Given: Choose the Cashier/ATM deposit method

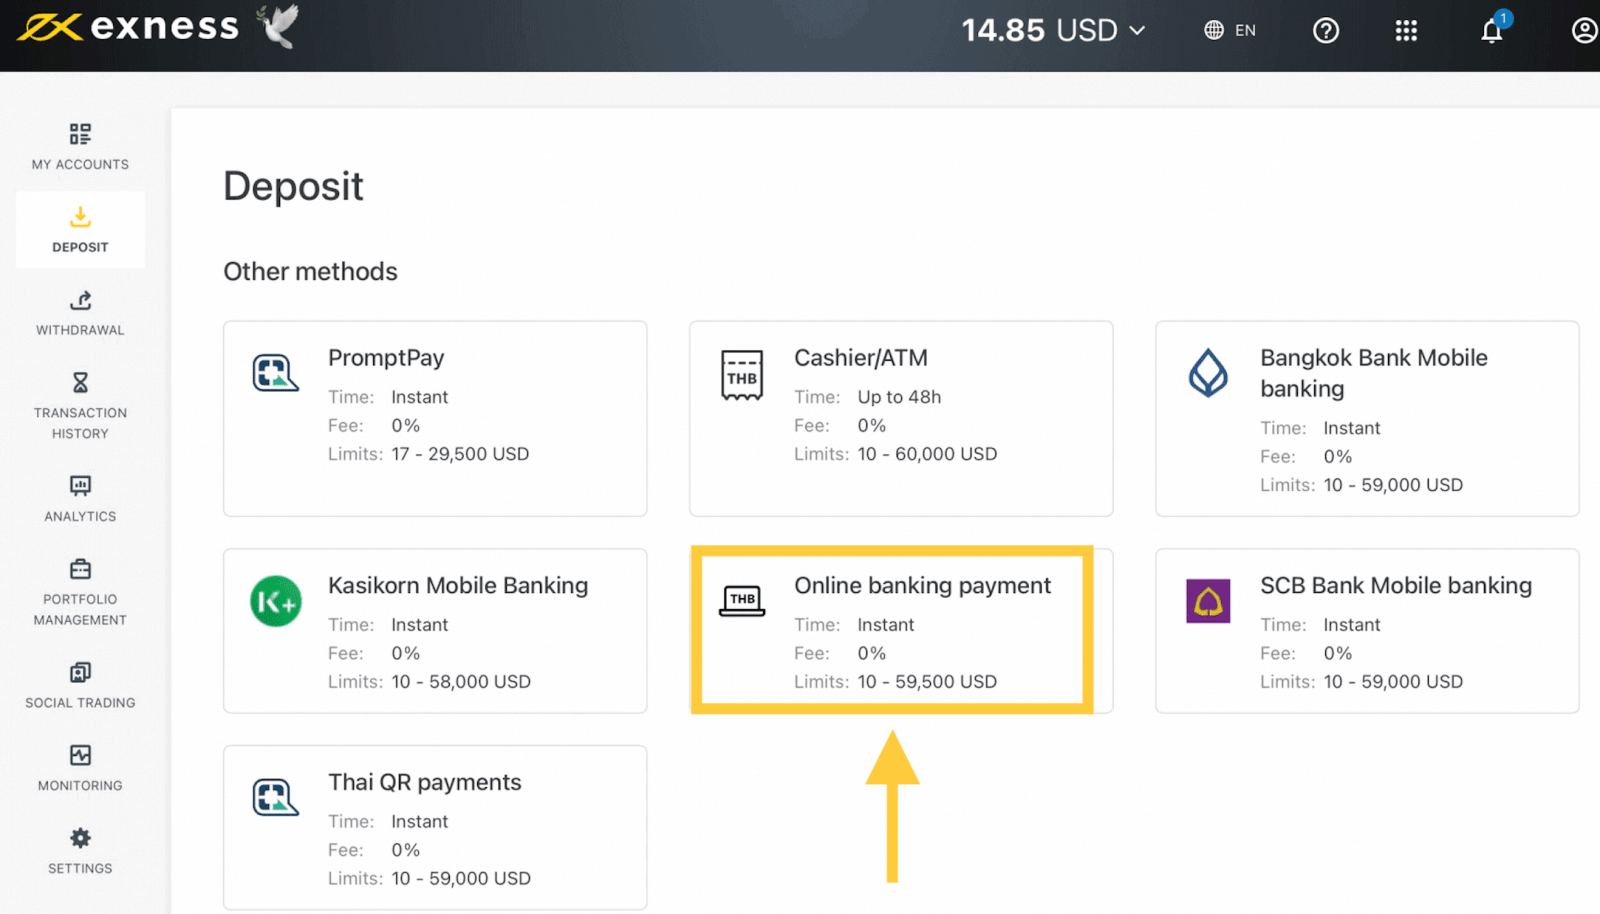Looking at the screenshot, I should [x=901, y=418].
